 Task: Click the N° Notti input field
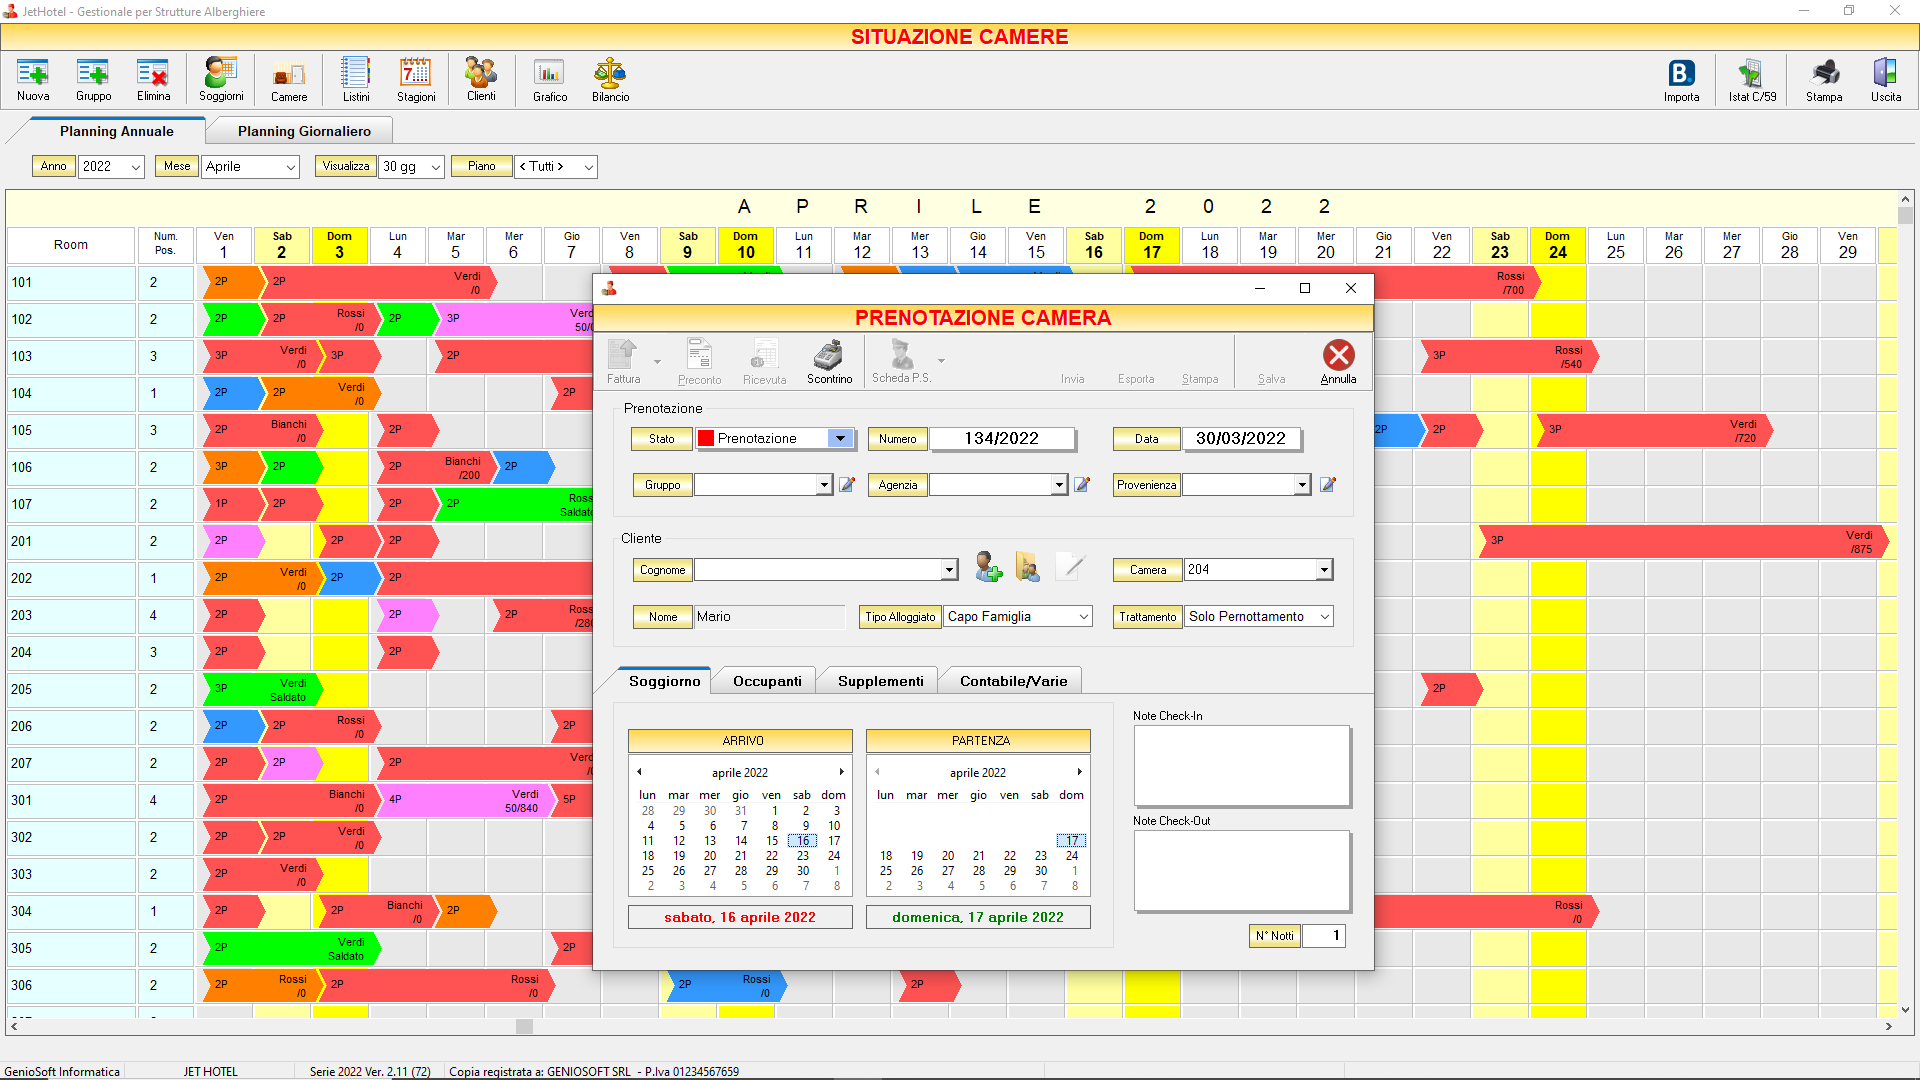[x=1323, y=936]
